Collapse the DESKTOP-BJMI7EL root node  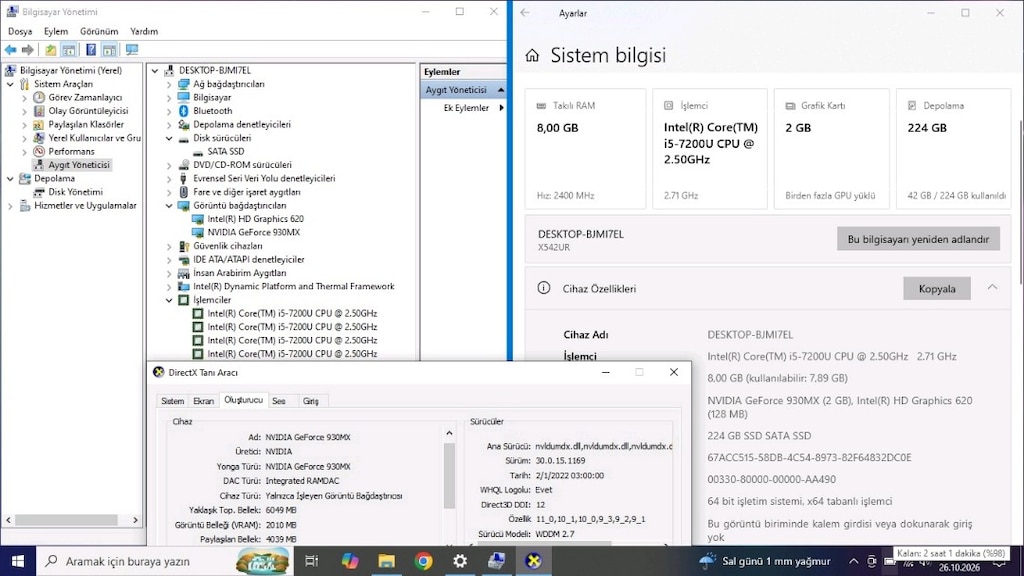(x=155, y=71)
